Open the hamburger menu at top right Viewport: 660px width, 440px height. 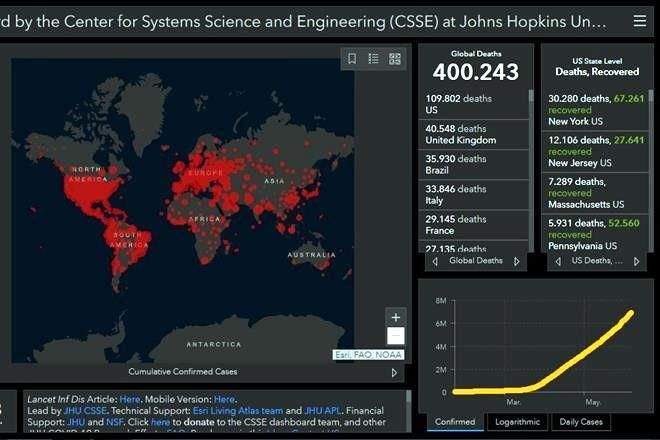tap(639, 20)
